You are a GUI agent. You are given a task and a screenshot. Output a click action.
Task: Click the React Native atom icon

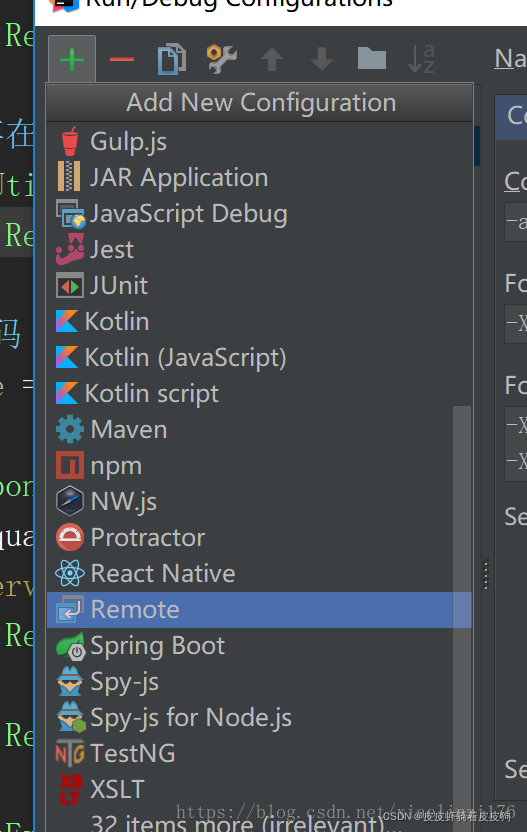[x=70, y=574]
